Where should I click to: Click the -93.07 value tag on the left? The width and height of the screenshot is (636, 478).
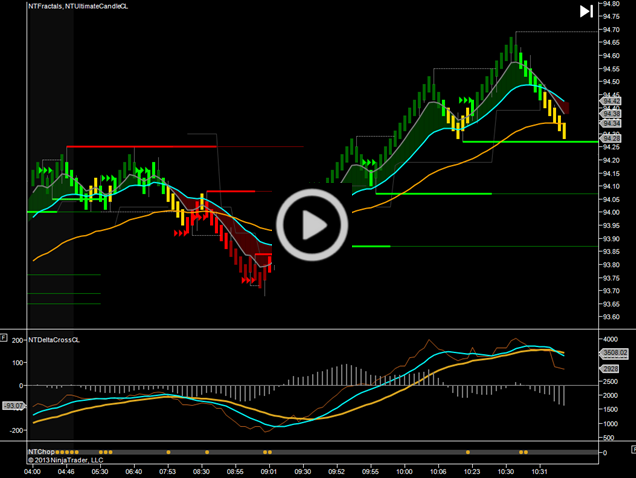13,405
